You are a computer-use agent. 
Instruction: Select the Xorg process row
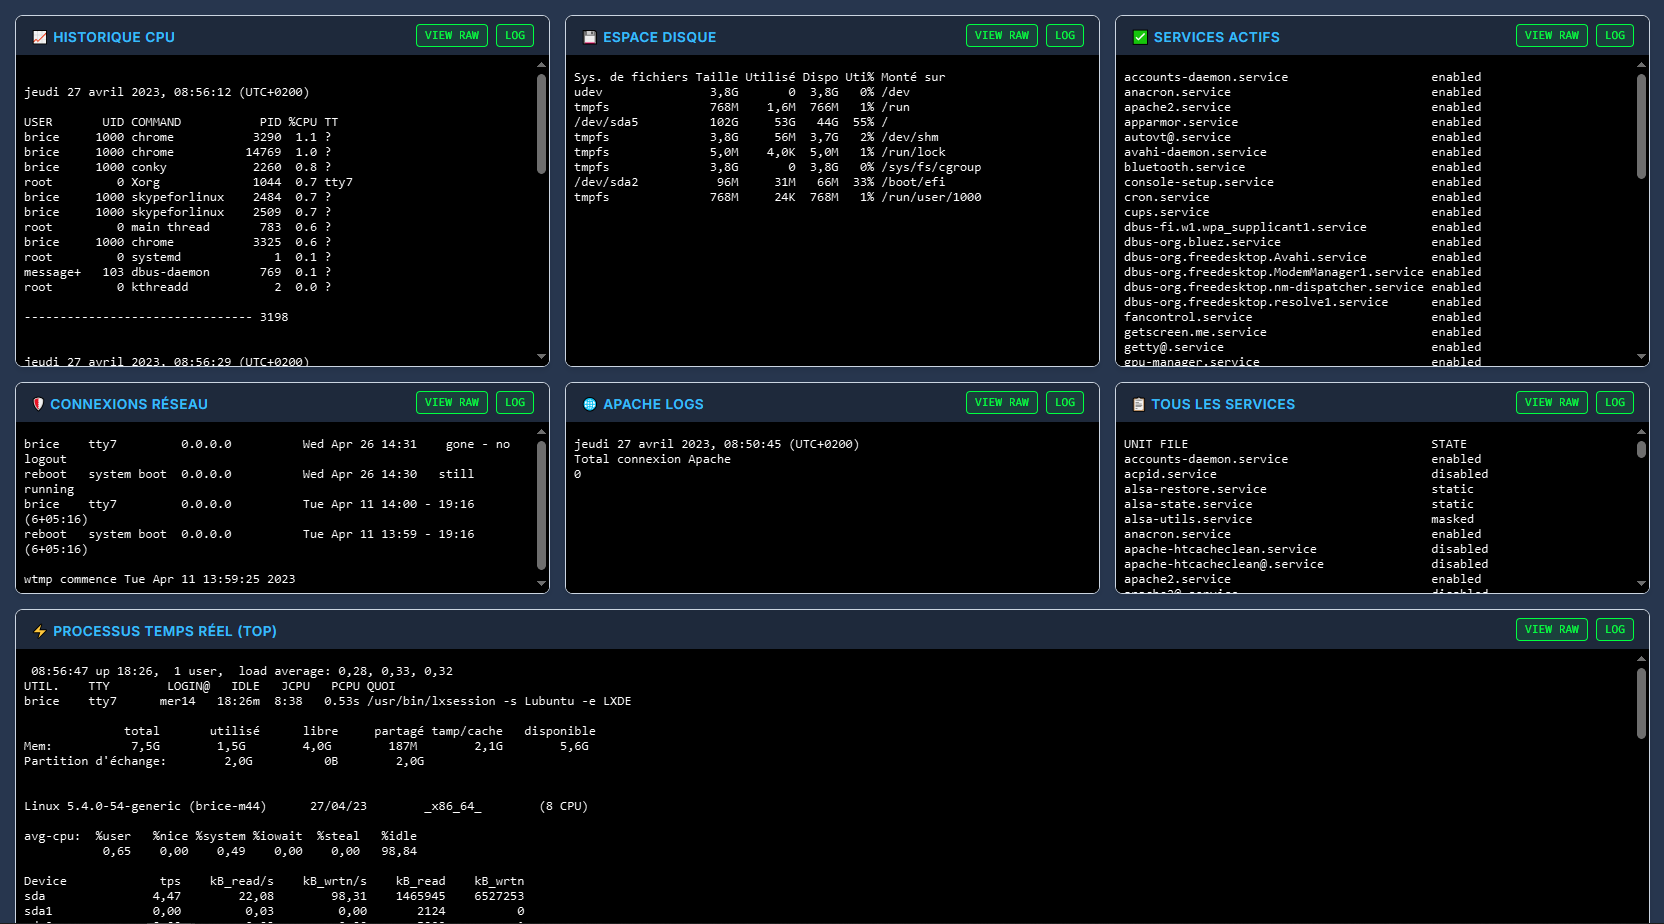click(x=188, y=182)
